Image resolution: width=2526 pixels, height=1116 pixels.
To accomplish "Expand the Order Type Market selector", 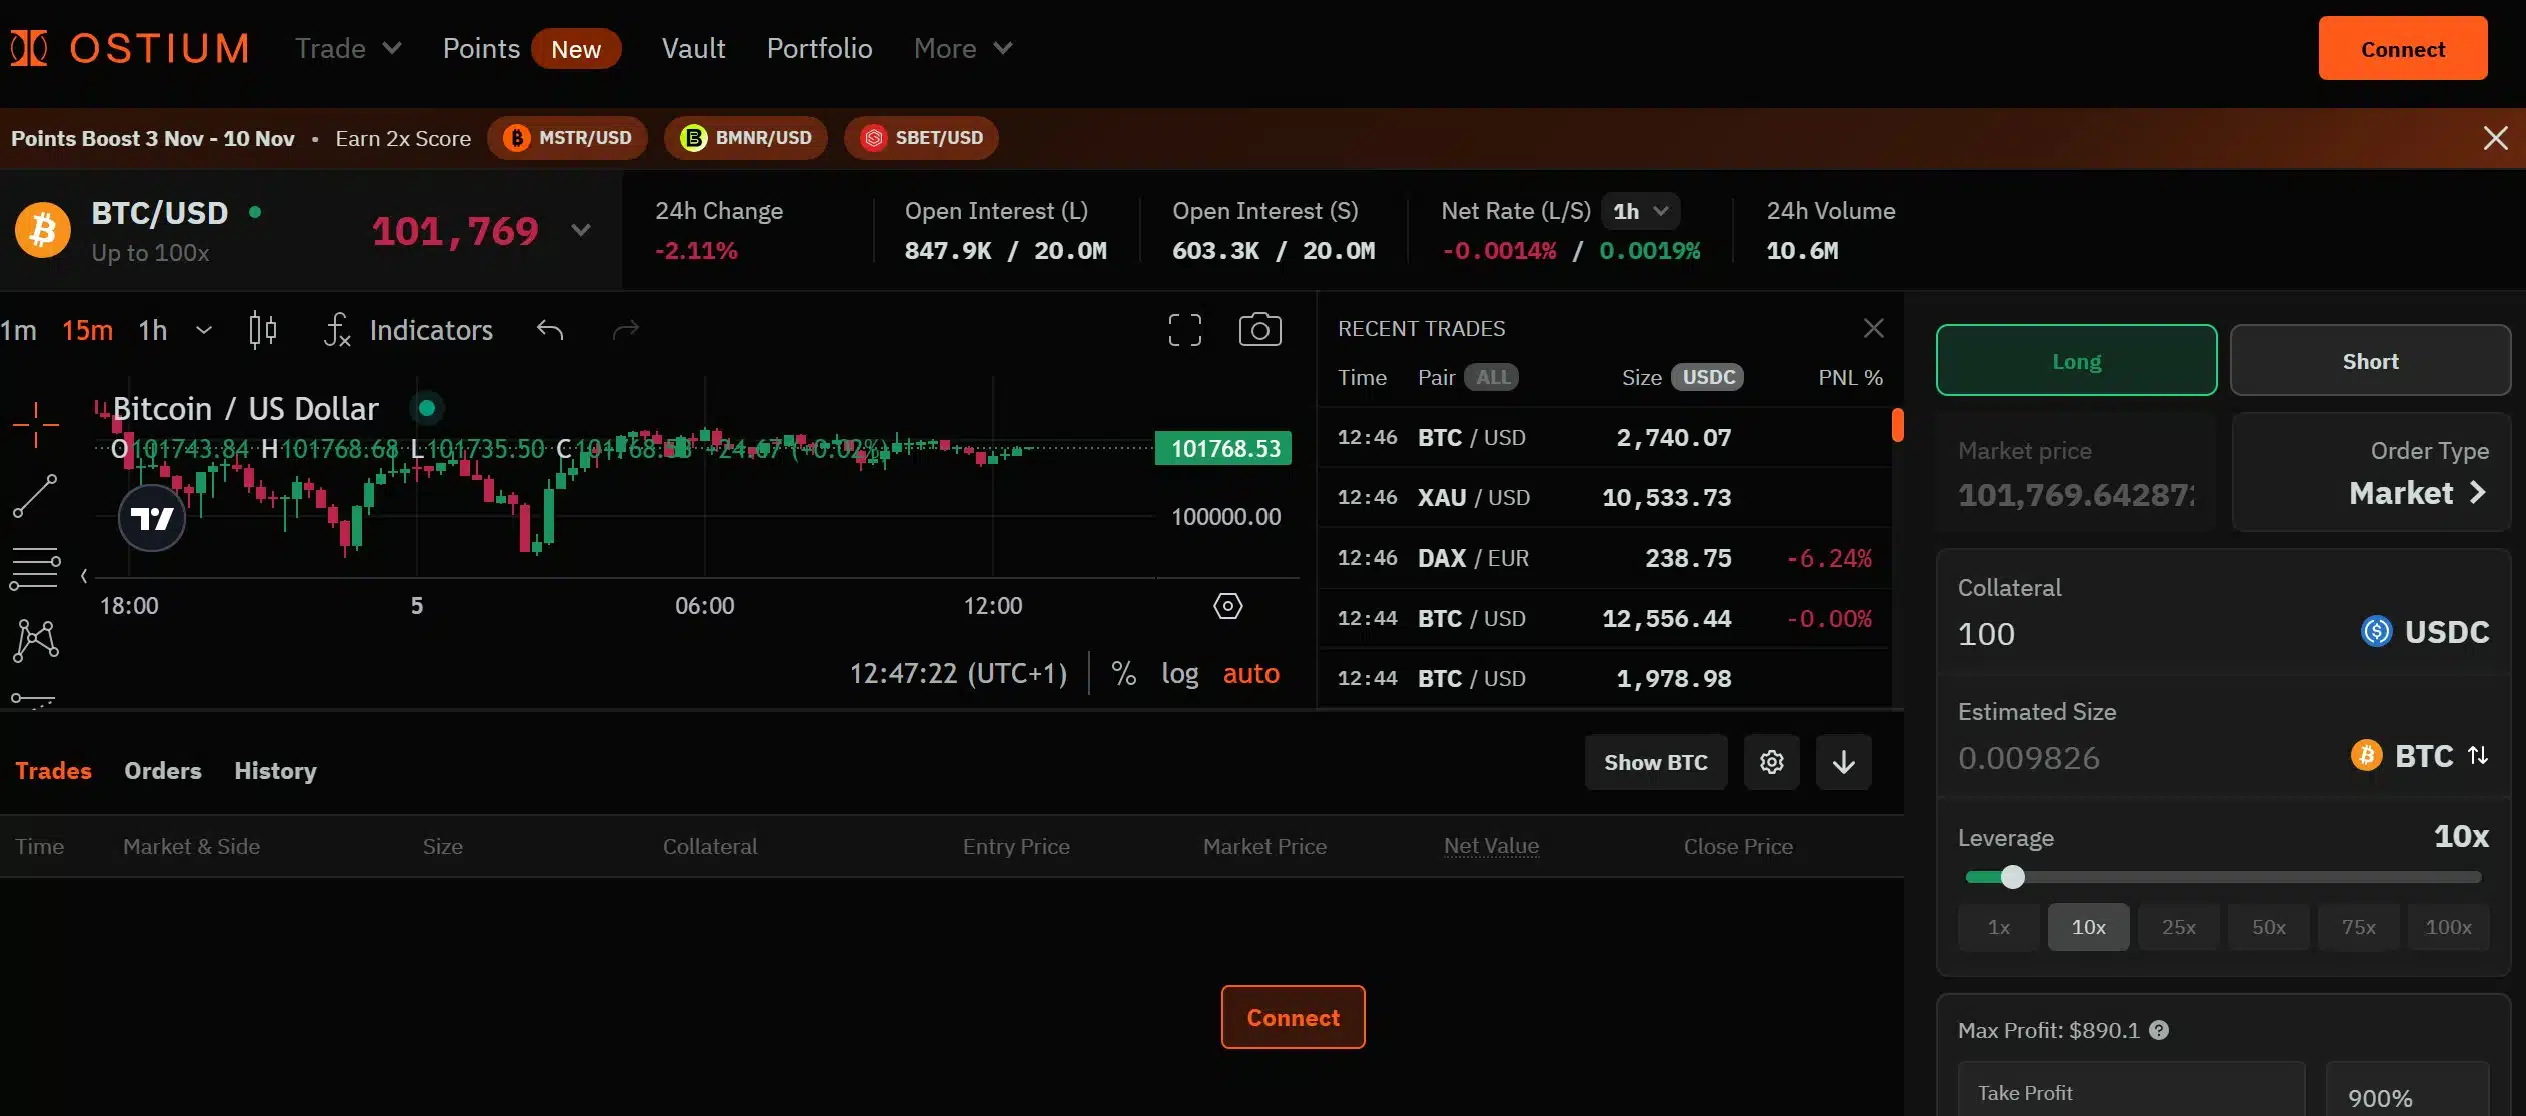I will [2416, 493].
